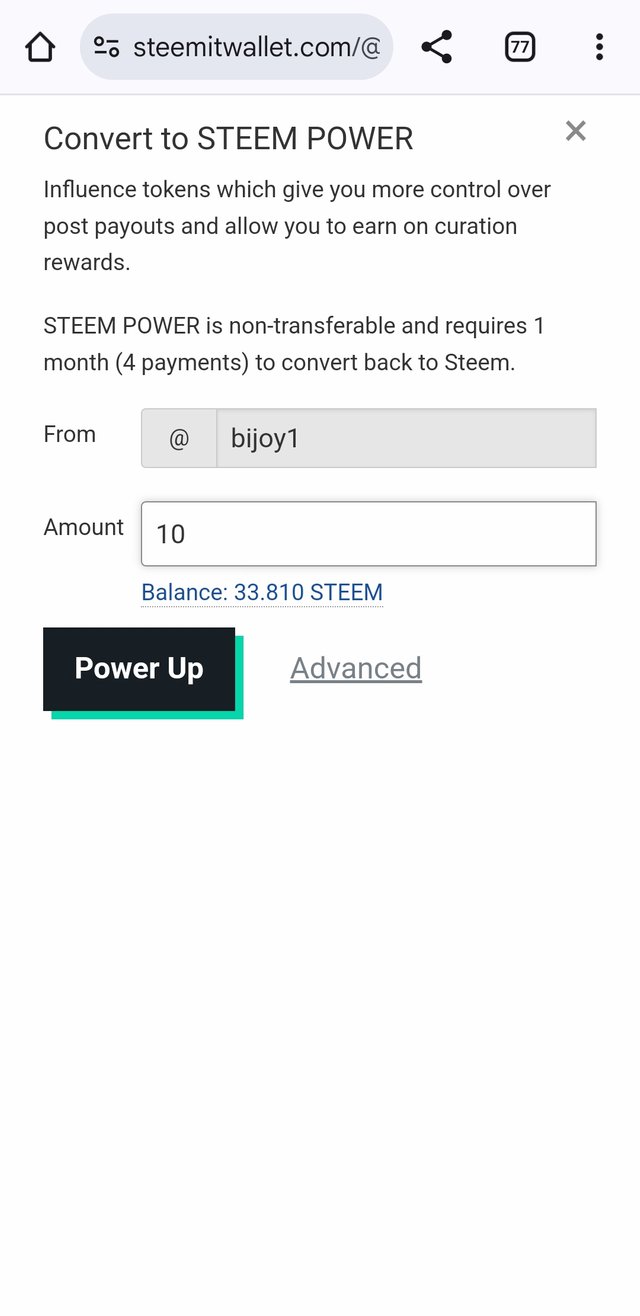Tap the site permissions icon in the address bar
The image size is (640, 1316).
point(107,46)
